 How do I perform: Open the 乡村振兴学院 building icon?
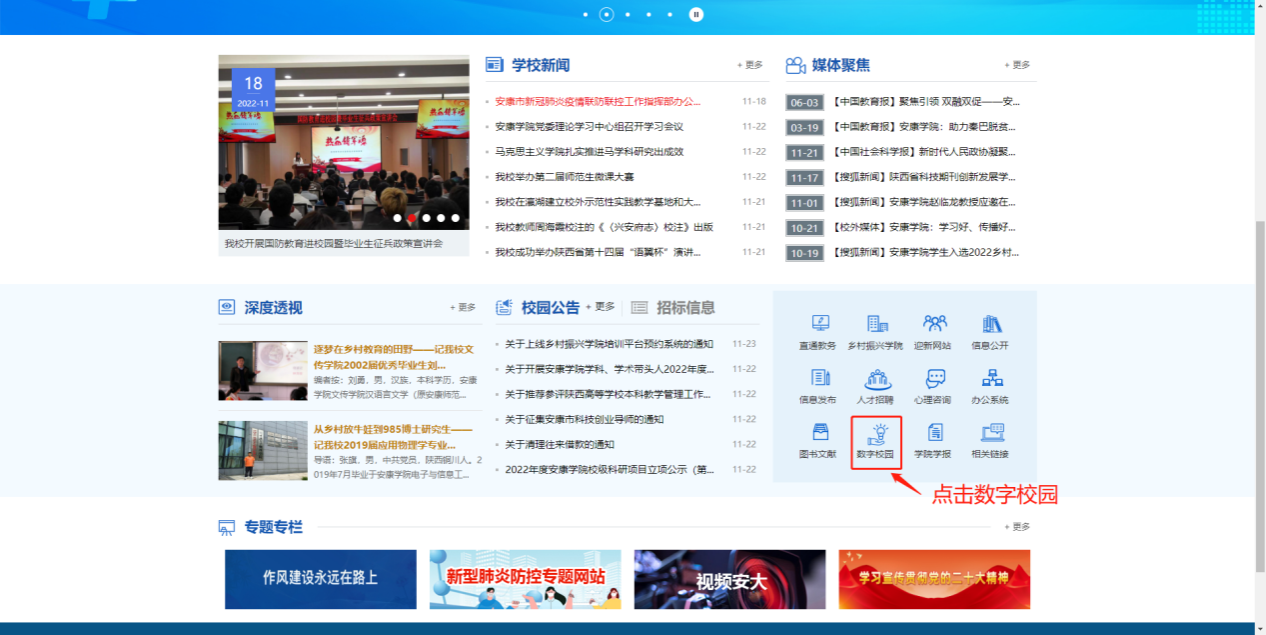(x=877, y=324)
